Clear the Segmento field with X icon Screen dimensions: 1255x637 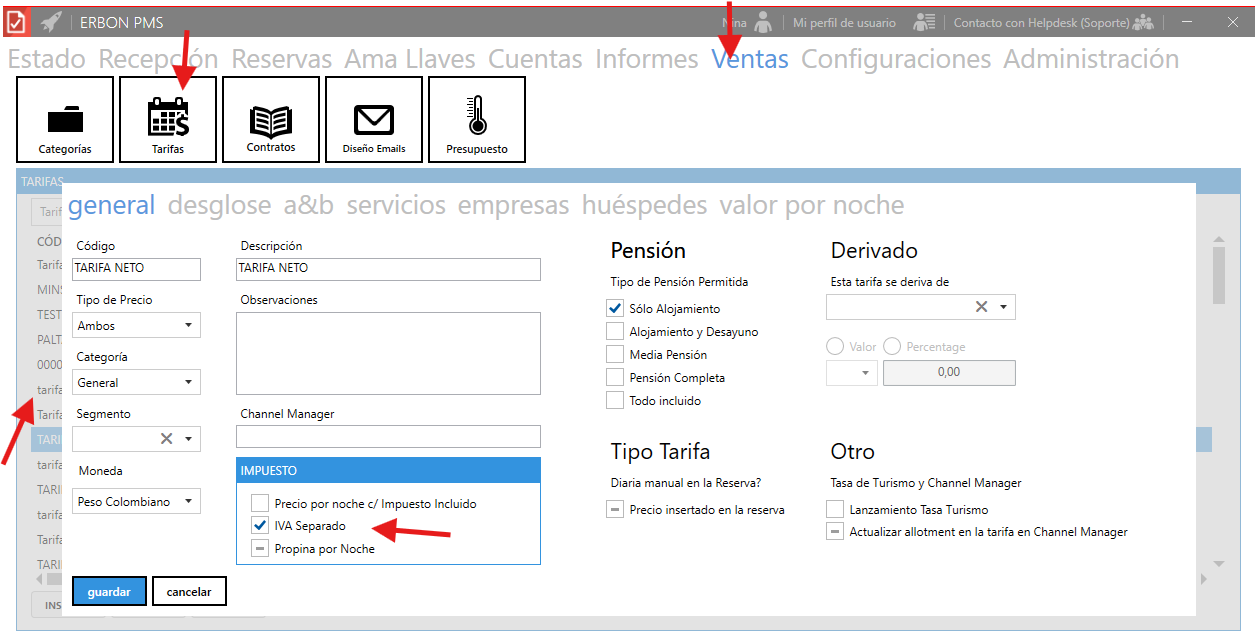[x=166, y=439]
